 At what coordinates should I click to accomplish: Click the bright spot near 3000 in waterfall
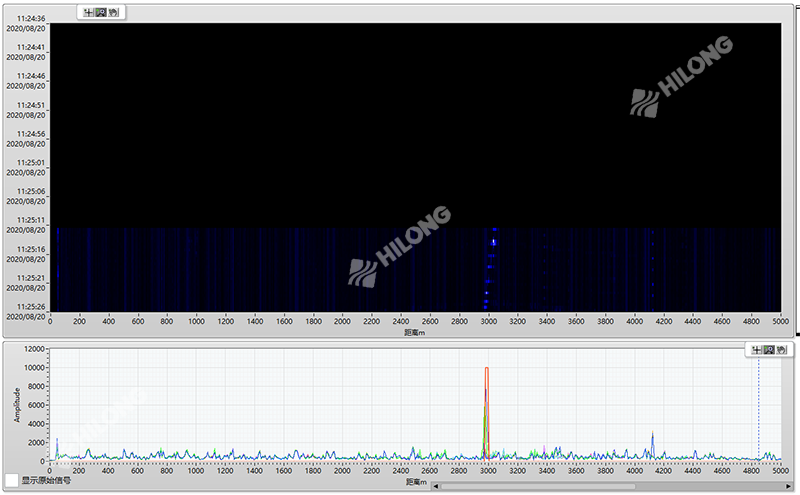coord(493,242)
